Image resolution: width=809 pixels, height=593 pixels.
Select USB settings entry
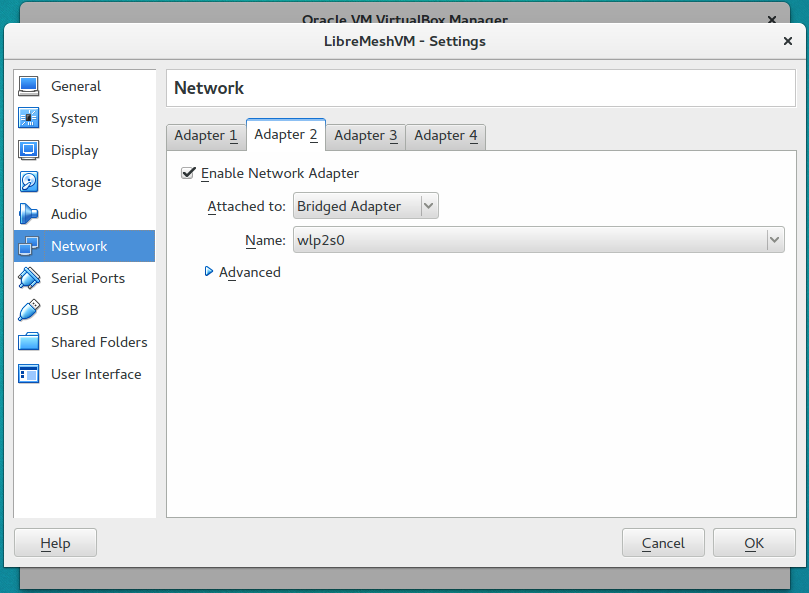click(x=85, y=310)
